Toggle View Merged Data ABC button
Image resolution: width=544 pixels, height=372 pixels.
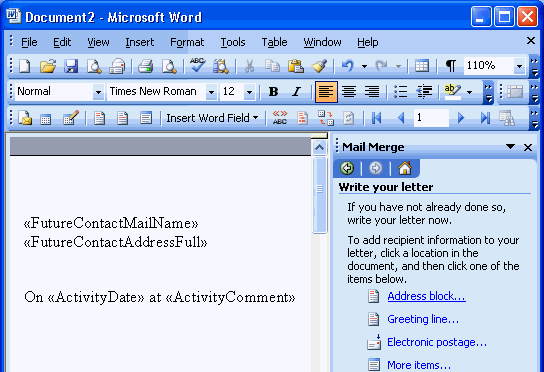click(280, 118)
